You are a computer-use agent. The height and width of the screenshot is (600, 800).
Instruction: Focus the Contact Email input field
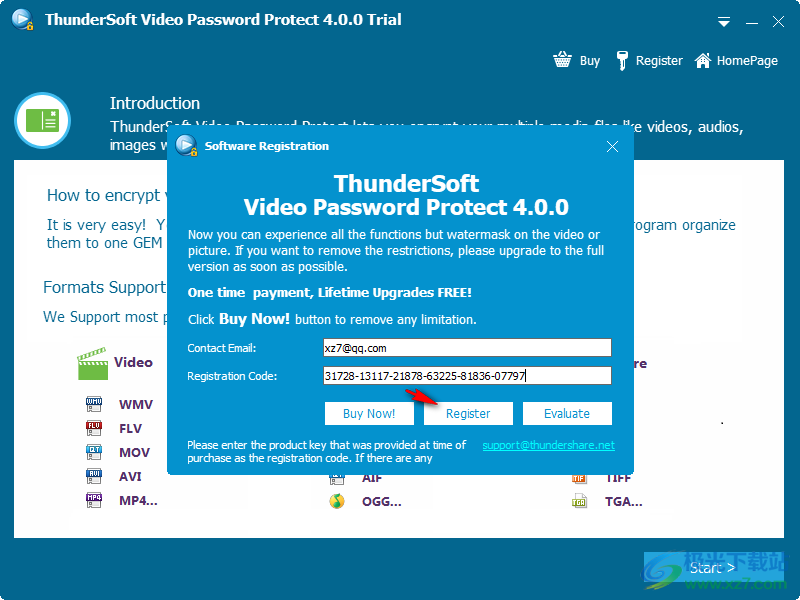point(467,348)
